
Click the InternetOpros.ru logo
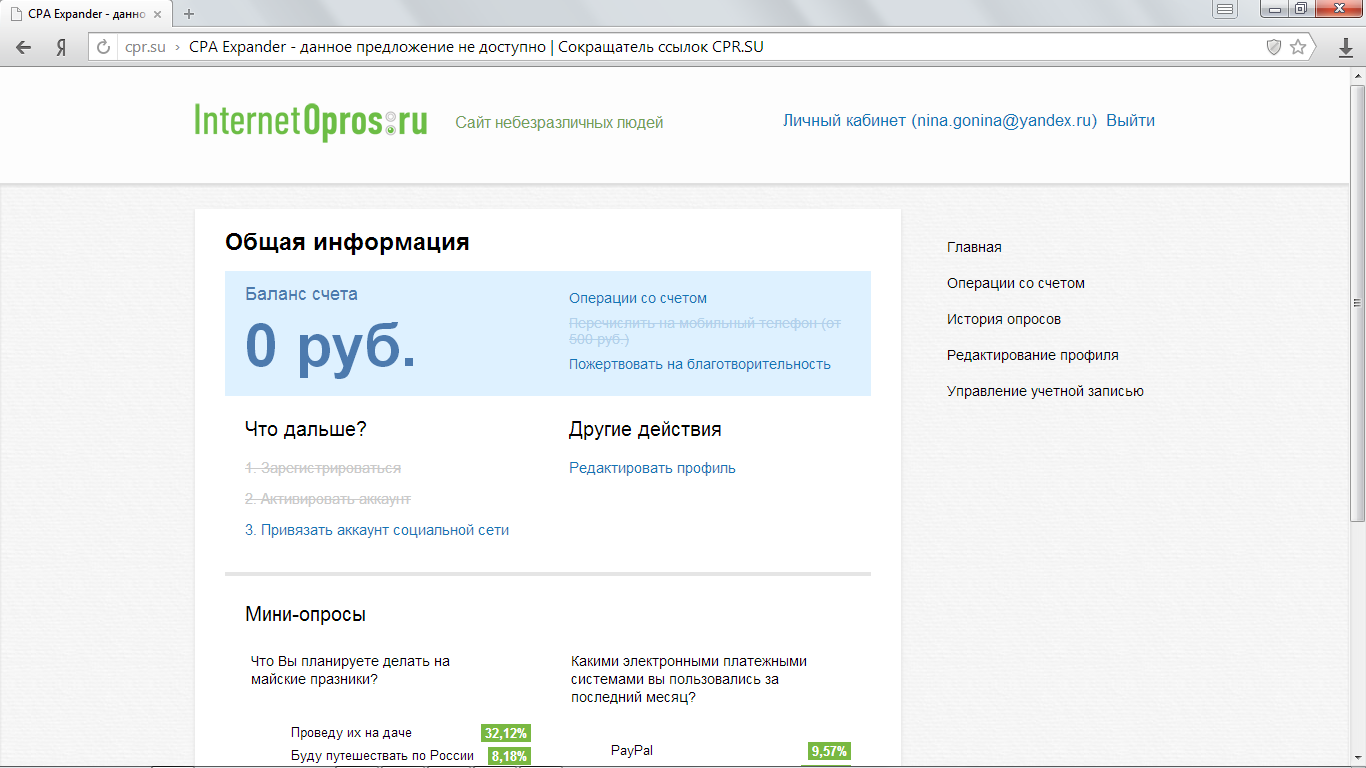(x=311, y=121)
